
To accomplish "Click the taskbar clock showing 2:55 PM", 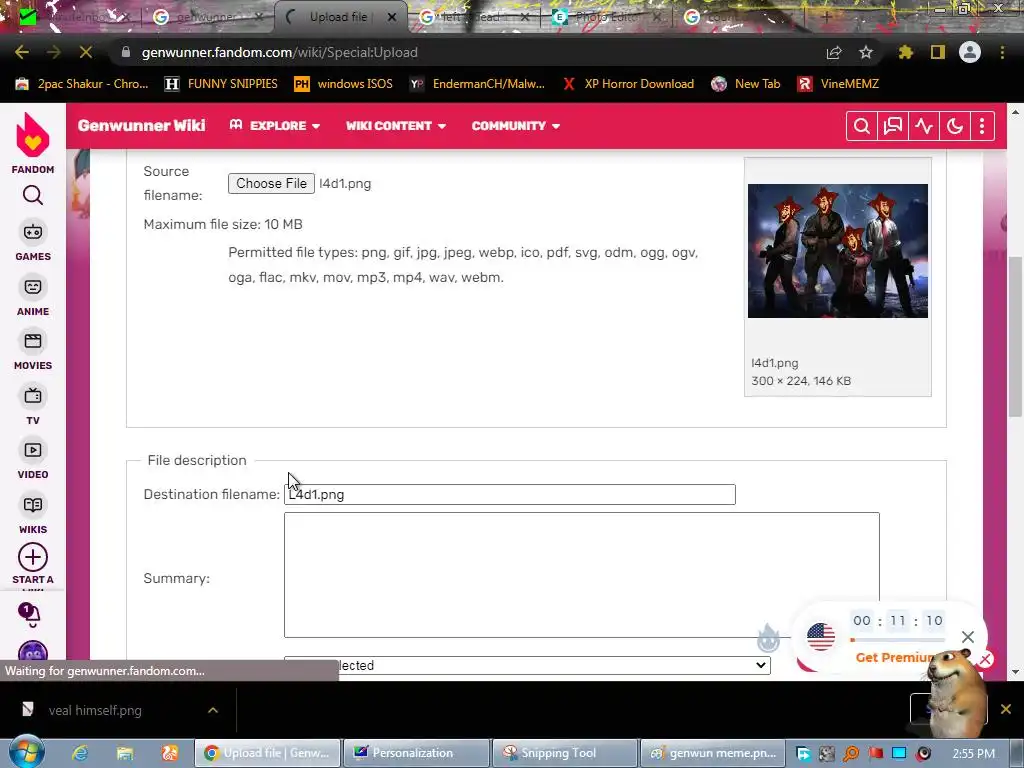I will [974, 754].
